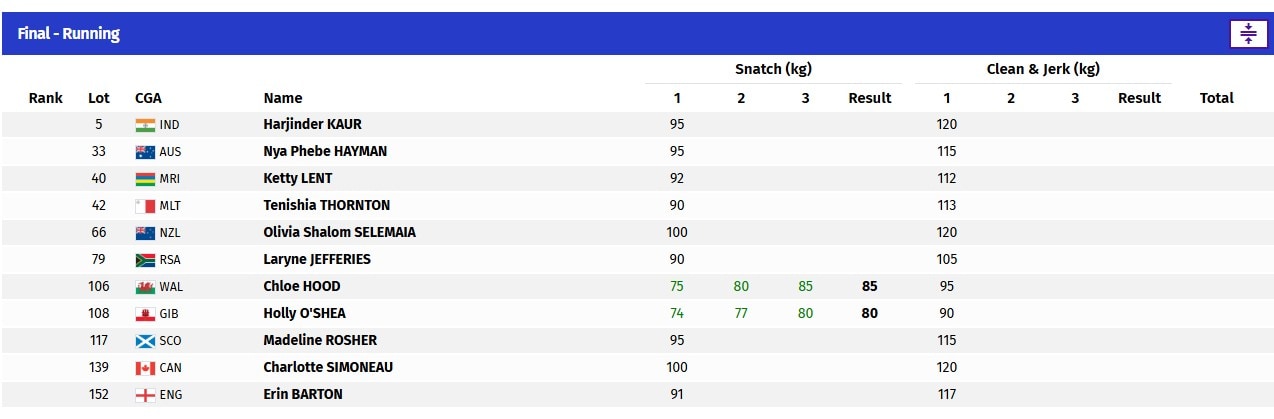Click Malta flag next to MLT
This screenshot has height=419, width=1274.
pyautogui.click(x=145, y=206)
